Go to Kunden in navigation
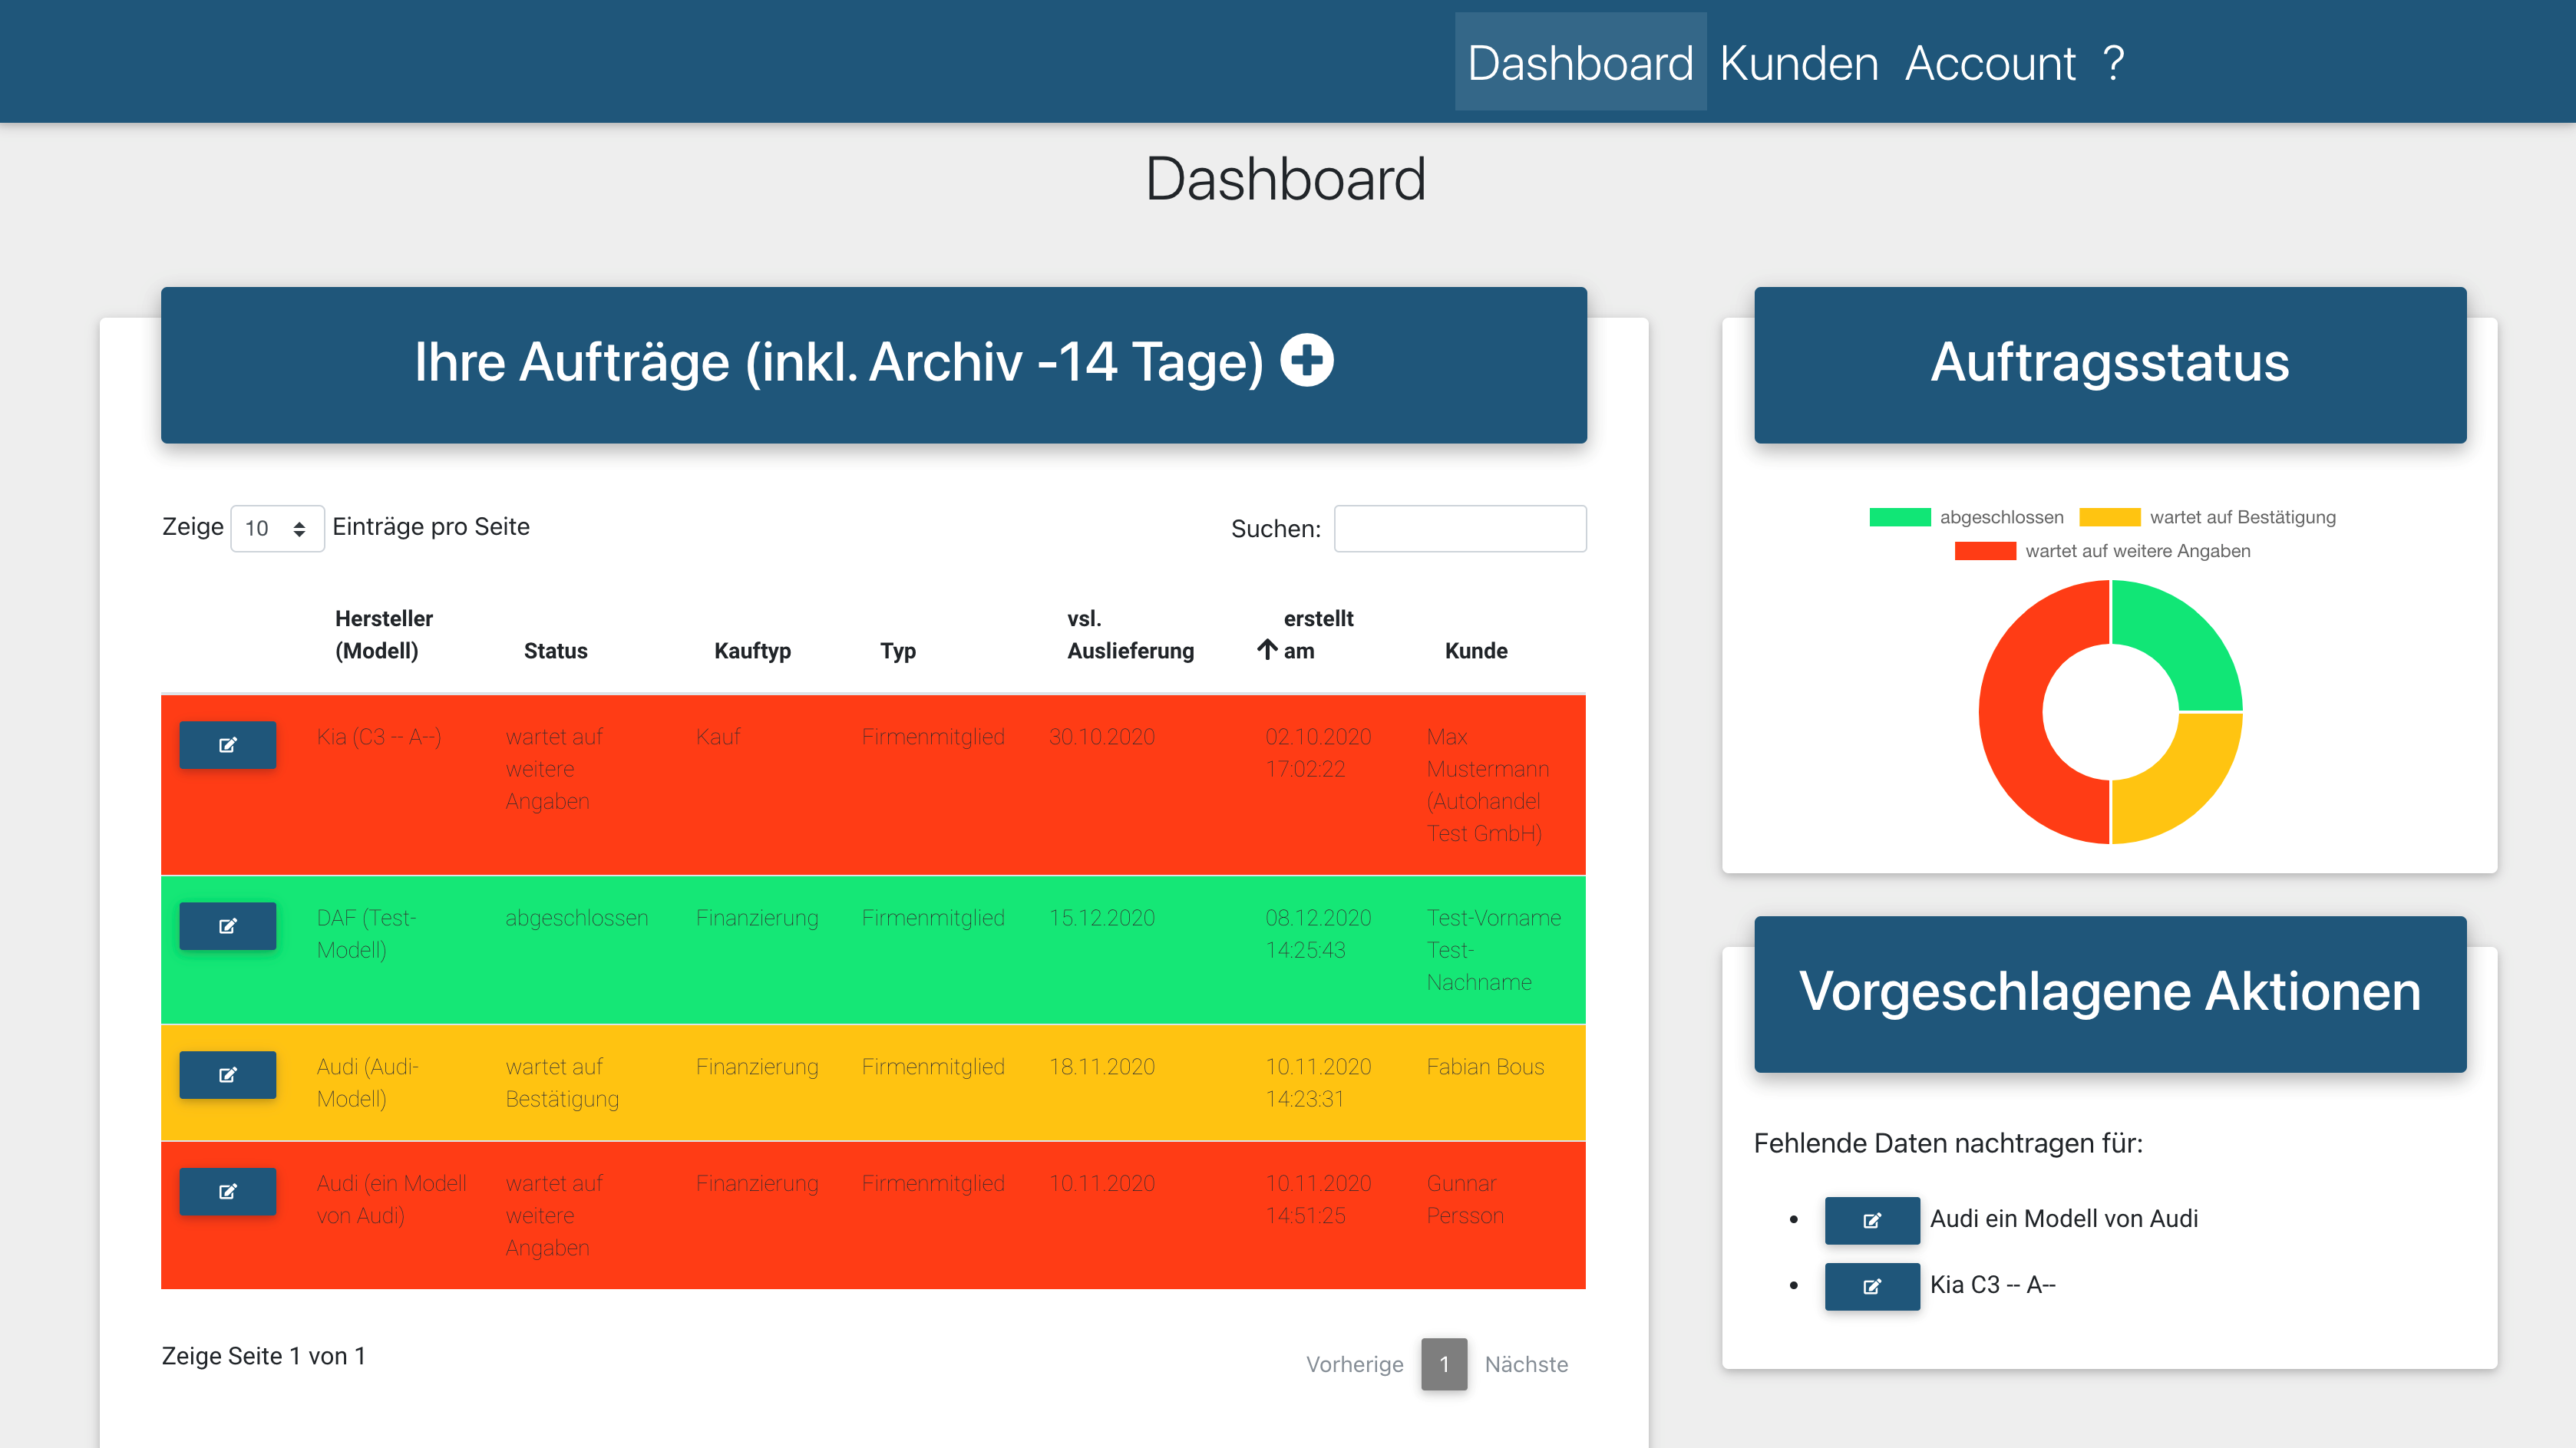Viewport: 2576px width, 1448px height. (x=1798, y=63)
